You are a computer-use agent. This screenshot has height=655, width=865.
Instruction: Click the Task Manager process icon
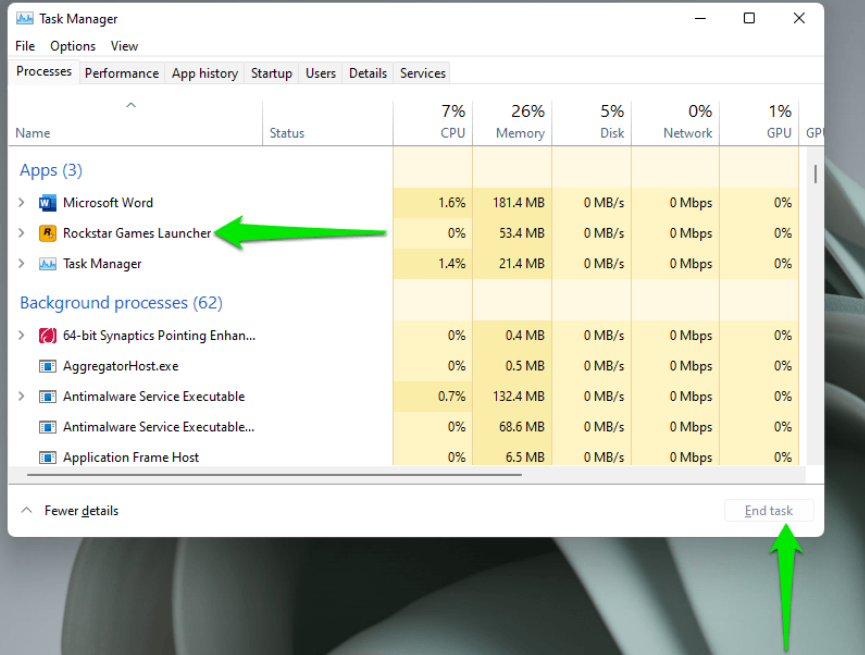coord(47,264)
